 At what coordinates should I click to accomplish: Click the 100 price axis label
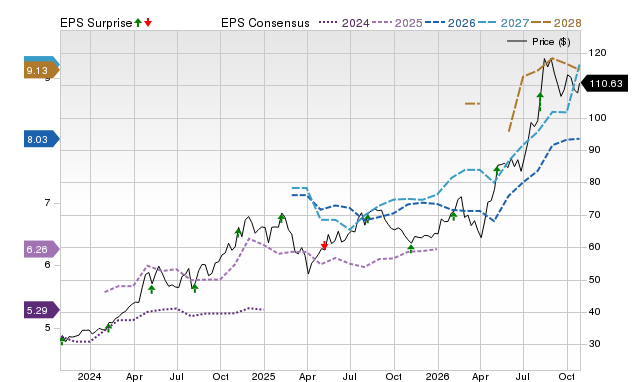tap(598, 118)
